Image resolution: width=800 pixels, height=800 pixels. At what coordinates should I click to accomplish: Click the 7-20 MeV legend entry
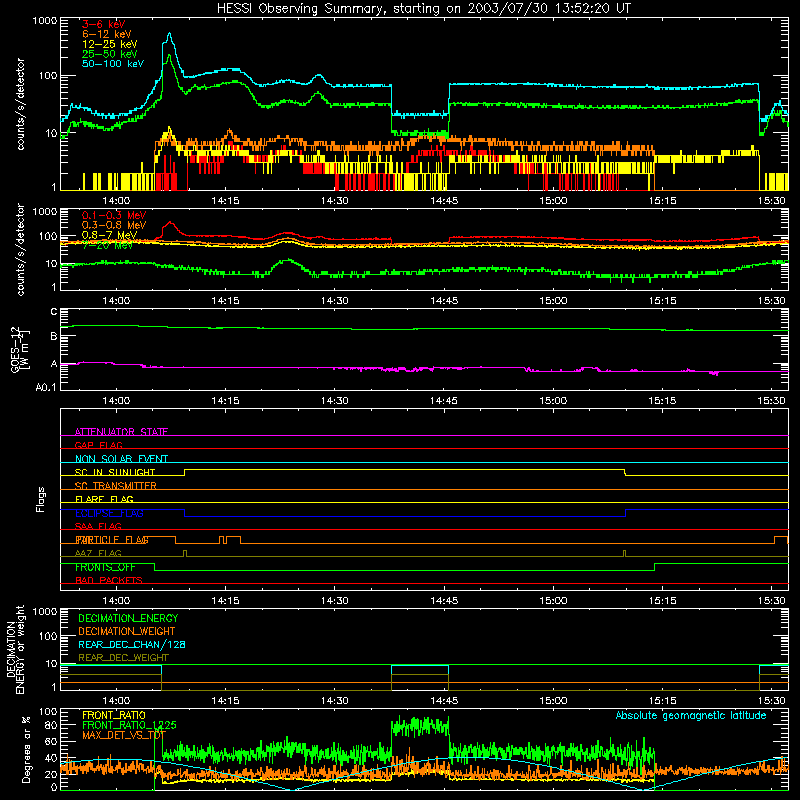tap(107, 245)
